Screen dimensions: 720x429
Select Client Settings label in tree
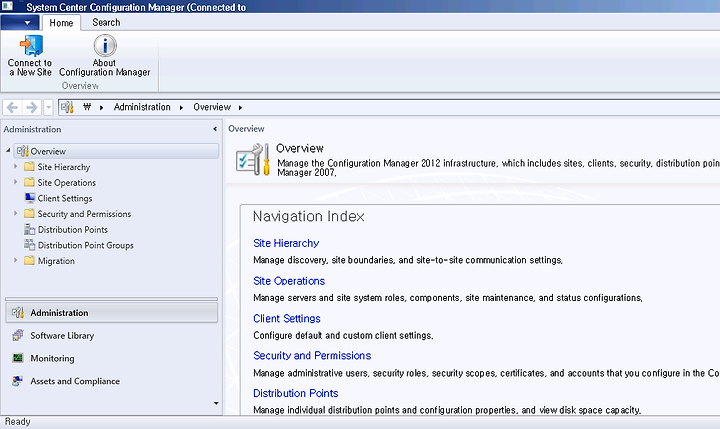[x=65, y=198]
